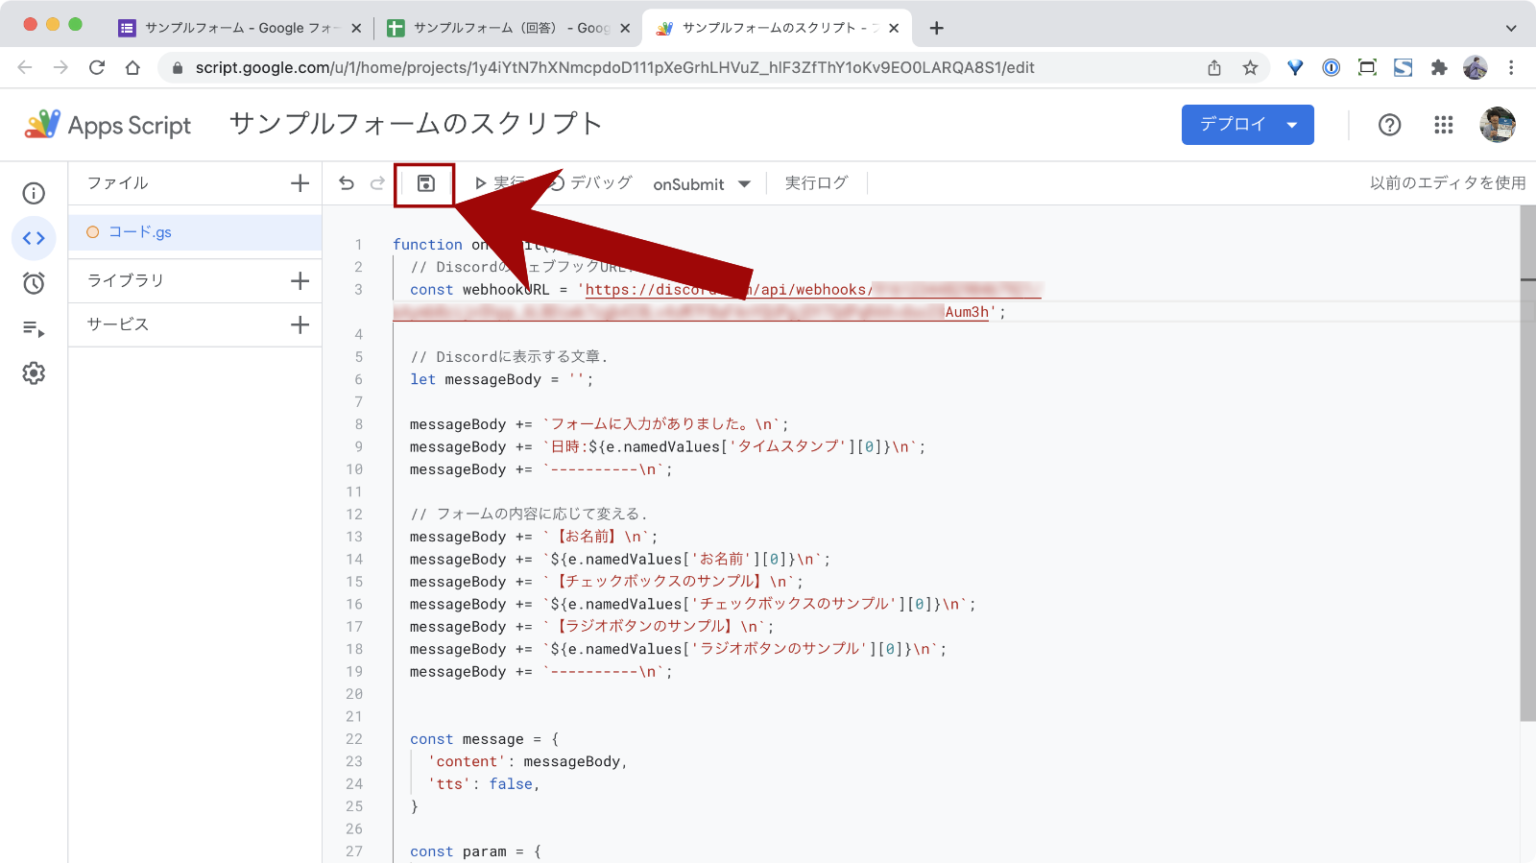
Task: Bookmark the page with the star icon
Action: click(x=1251, y=67)
